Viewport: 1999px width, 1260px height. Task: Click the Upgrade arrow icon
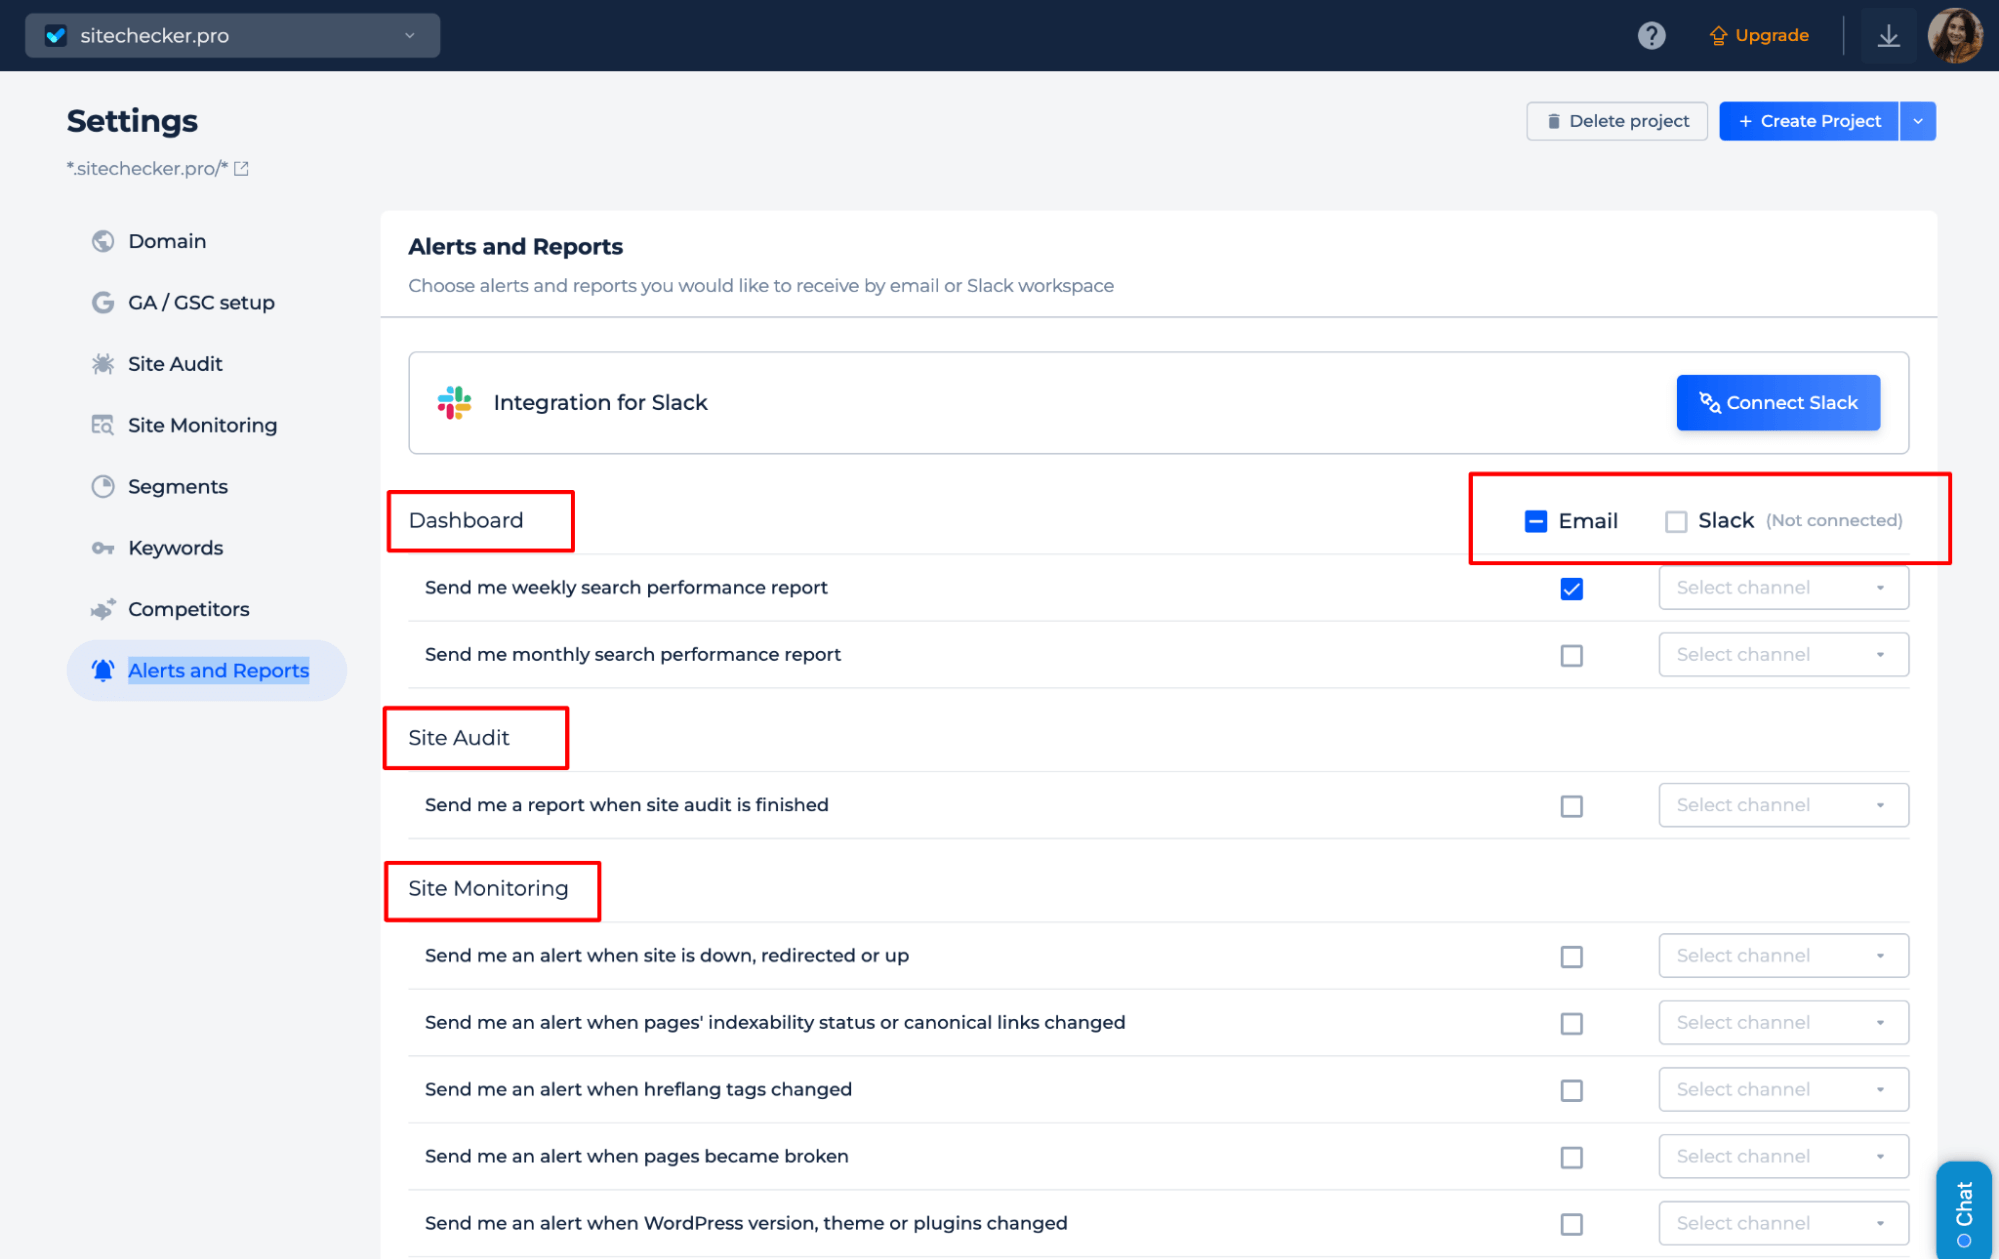pyautogui.click(x=1718, y=36)
